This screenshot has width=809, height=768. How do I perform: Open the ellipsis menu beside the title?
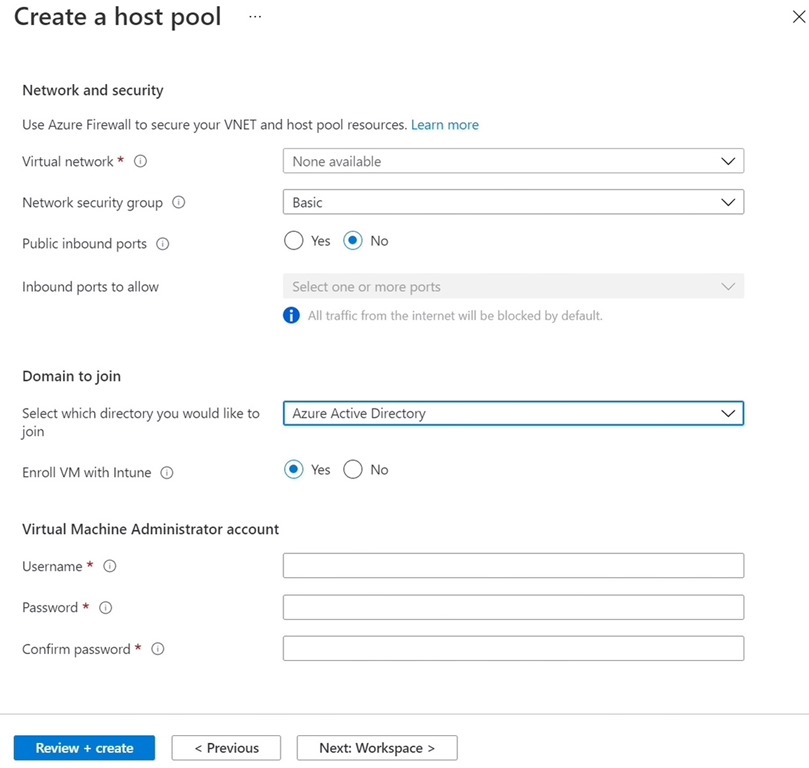254,17
